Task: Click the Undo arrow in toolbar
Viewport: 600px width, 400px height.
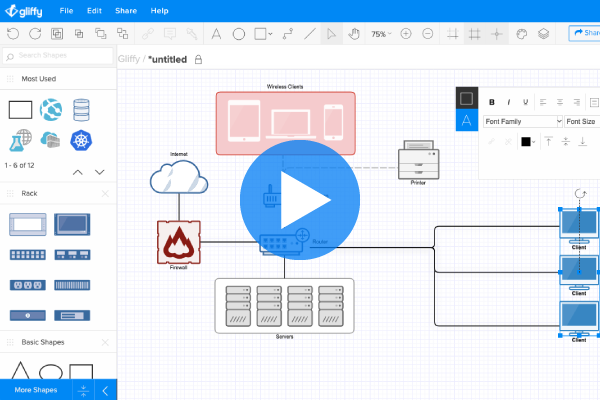Action: pyautogui.click(x=12, y=33)
